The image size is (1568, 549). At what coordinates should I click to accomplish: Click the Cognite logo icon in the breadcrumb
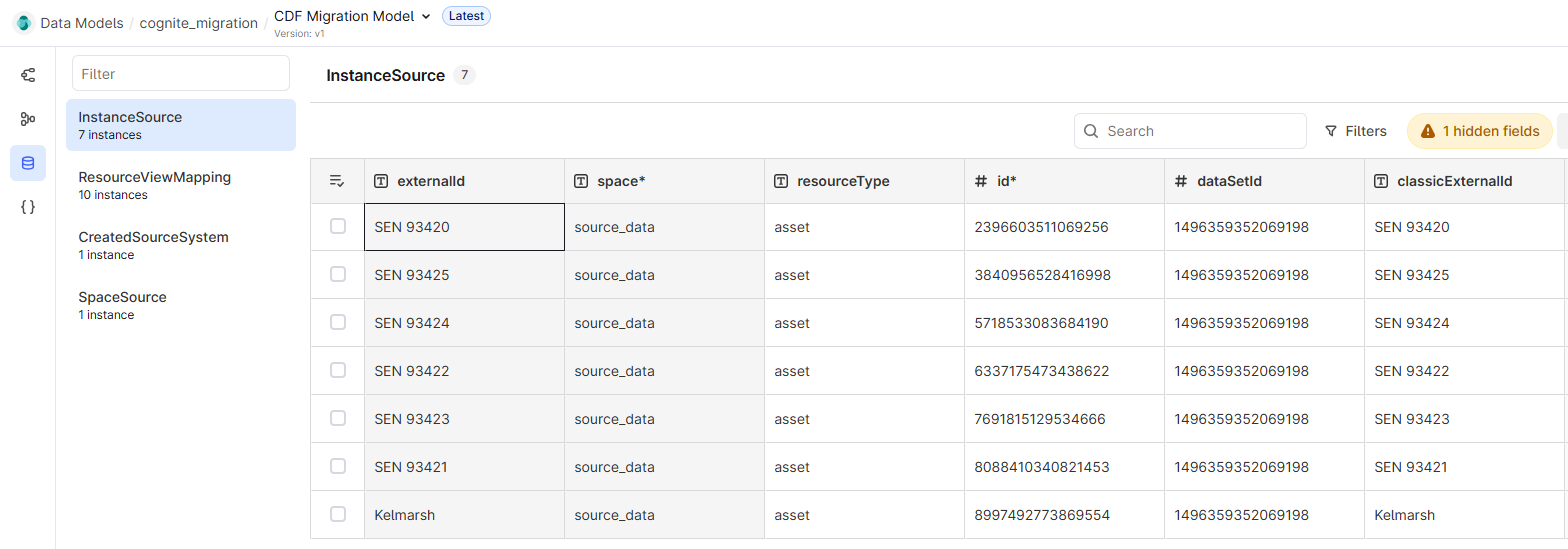click(x=24, y=22)
